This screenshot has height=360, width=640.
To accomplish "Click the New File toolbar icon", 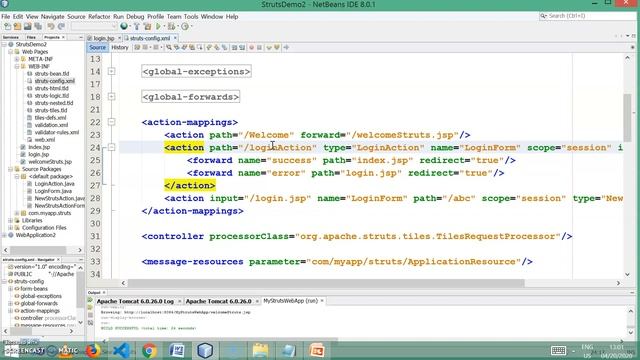I will coord(7,27).
